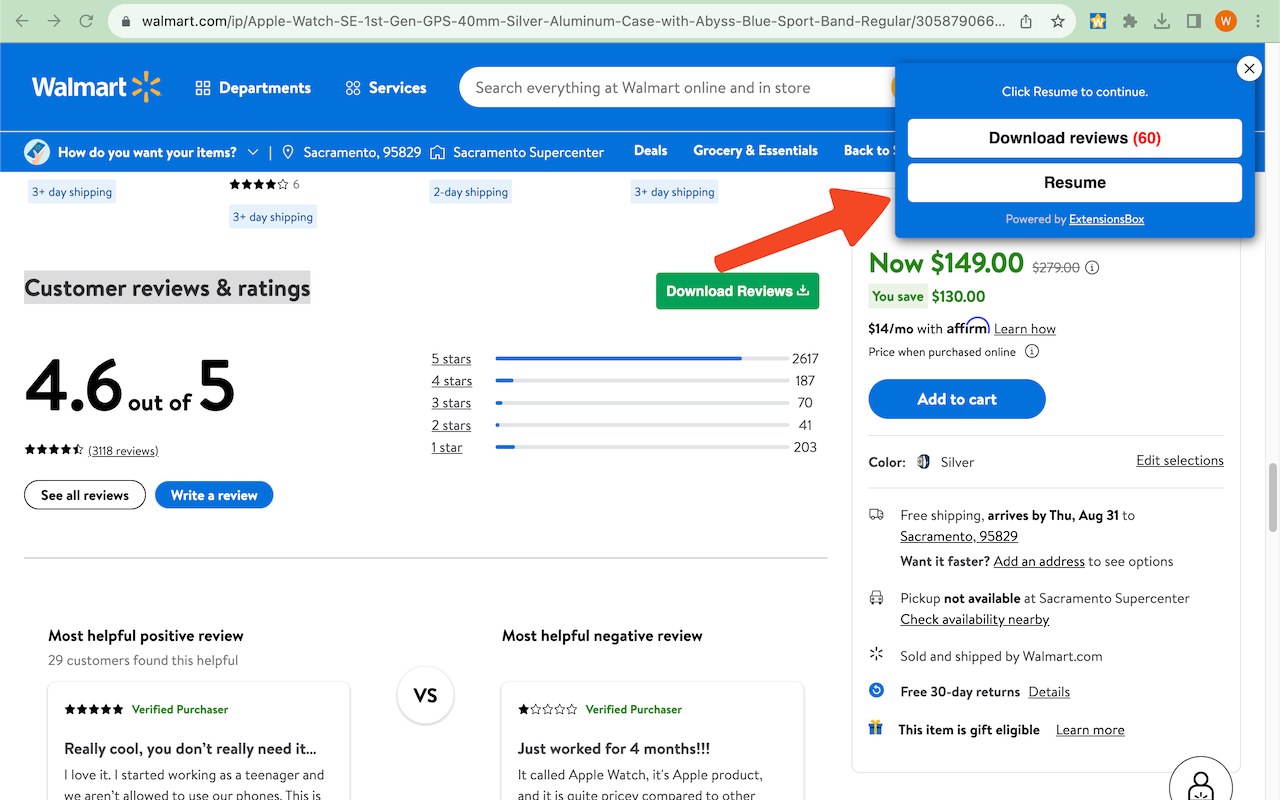Viewport: 1280px width, 800px height.
Task: Click the info icon beside the $279.00 price
Action: coord(1092,267)
